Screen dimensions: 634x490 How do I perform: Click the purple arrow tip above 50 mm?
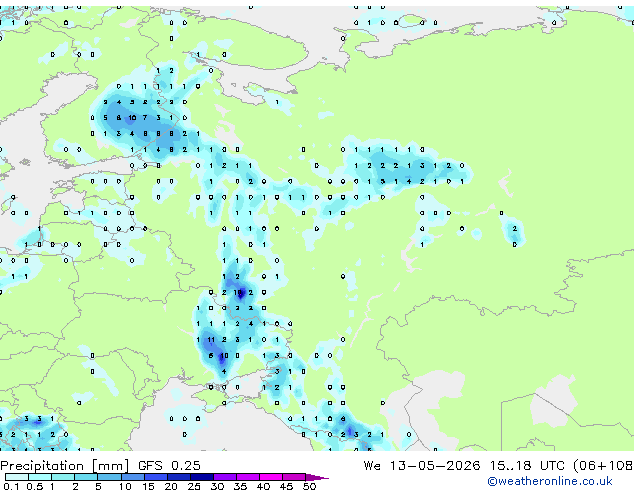(317, 477)
